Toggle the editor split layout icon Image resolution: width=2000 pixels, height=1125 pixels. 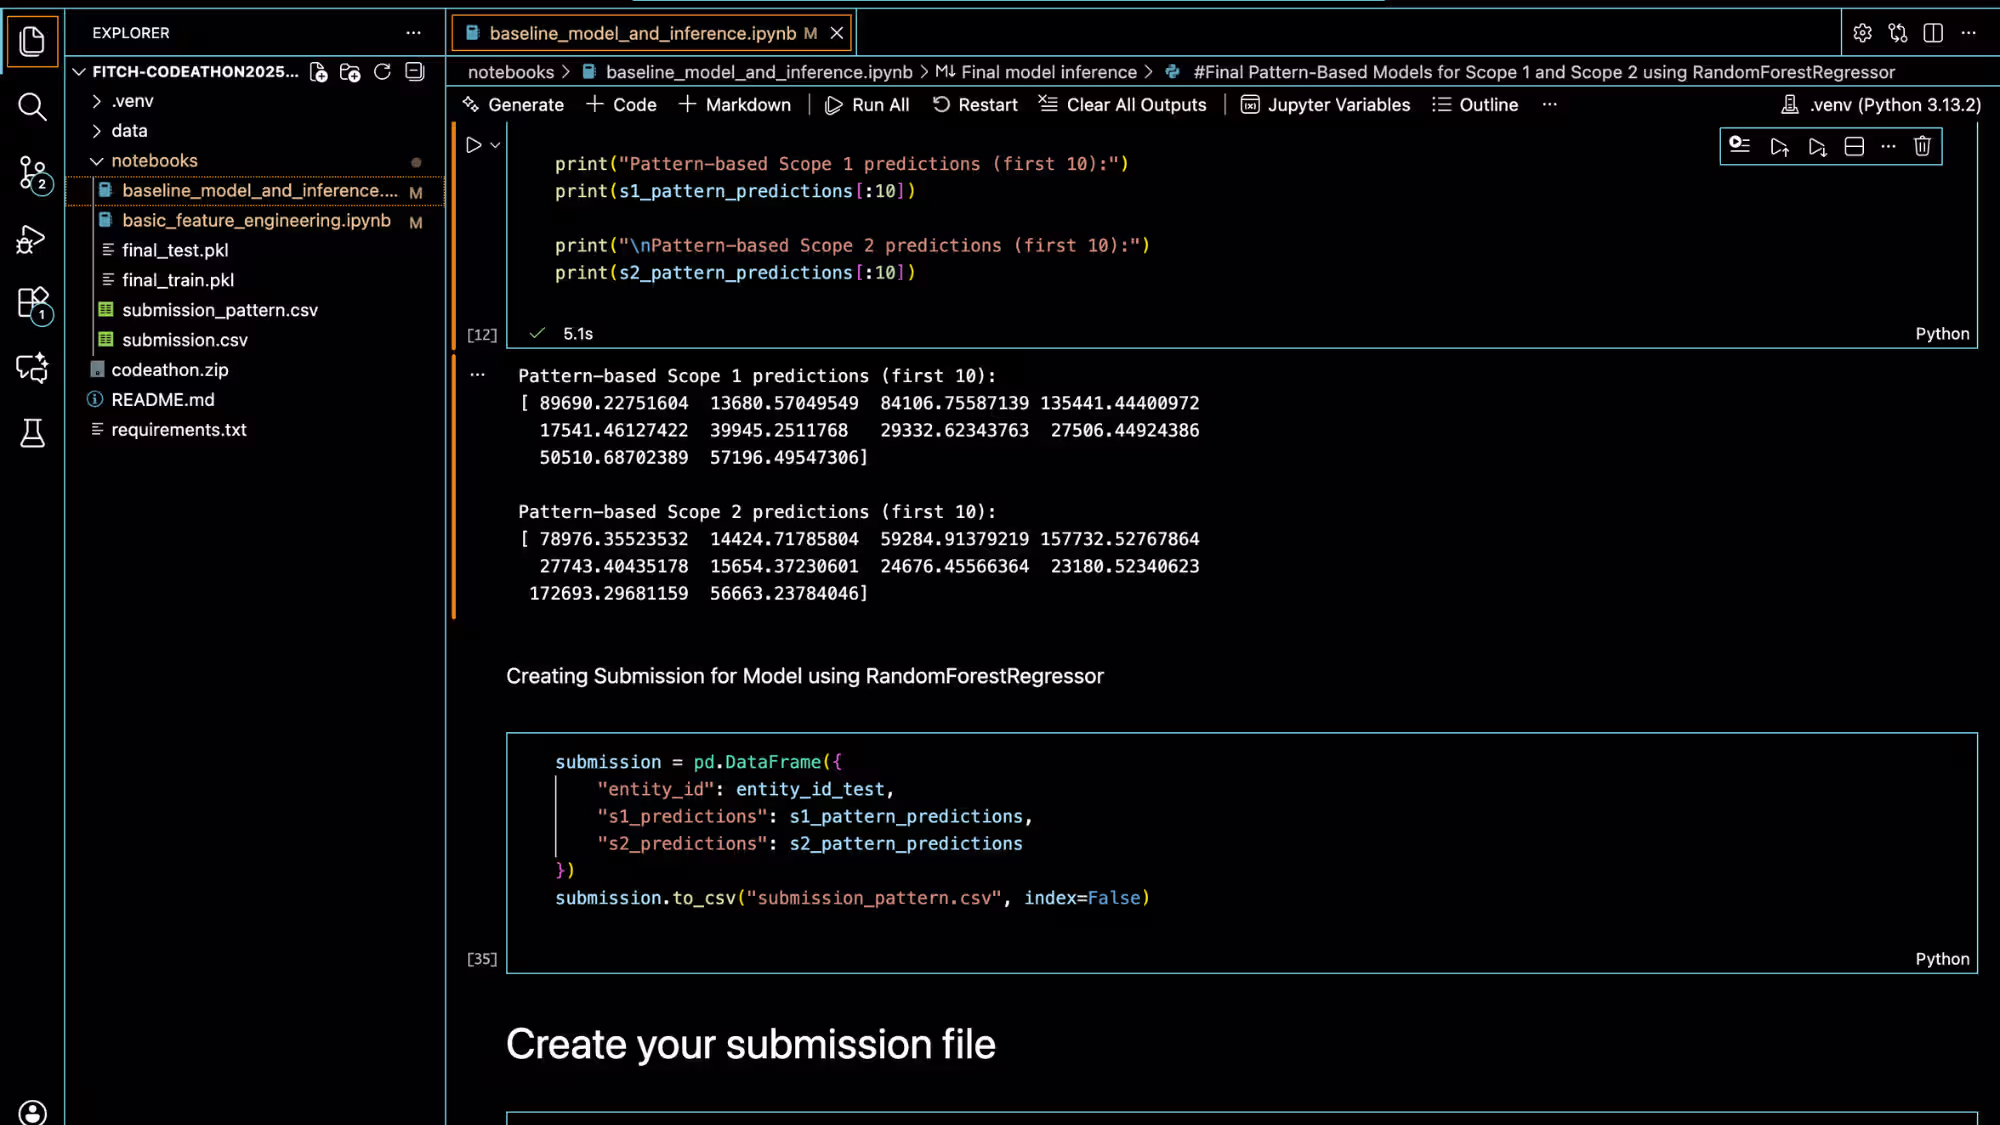pyautogui.click(x=1933, y=33)
